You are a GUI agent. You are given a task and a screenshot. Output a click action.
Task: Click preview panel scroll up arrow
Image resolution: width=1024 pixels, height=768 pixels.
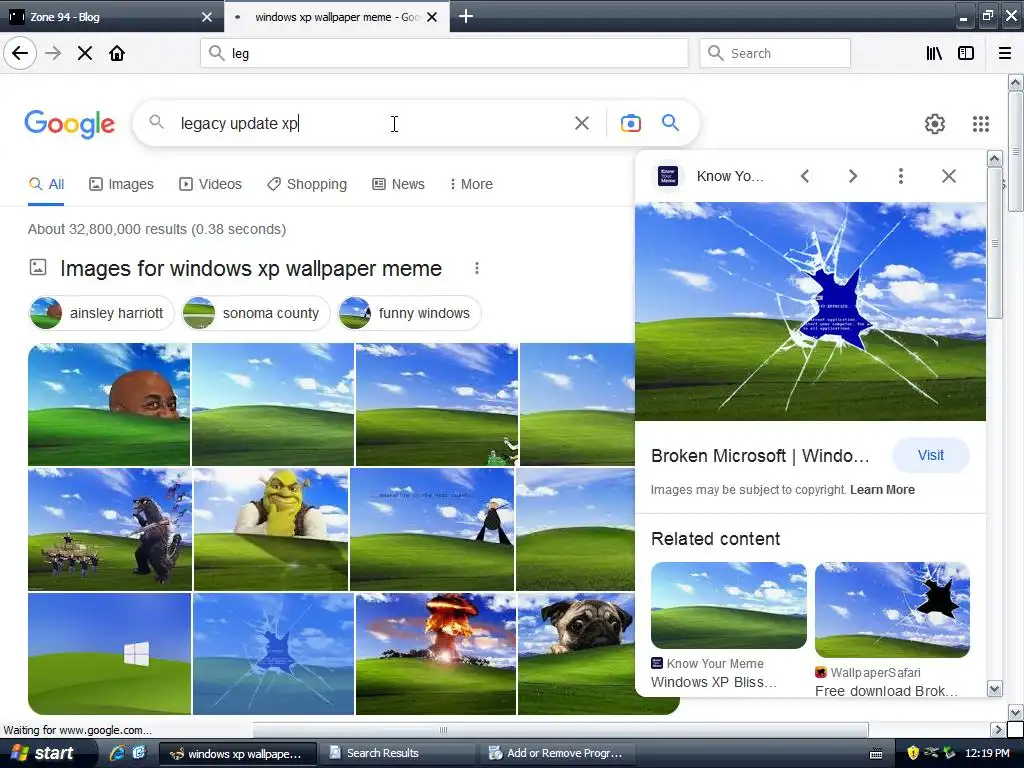click(994, 159)
